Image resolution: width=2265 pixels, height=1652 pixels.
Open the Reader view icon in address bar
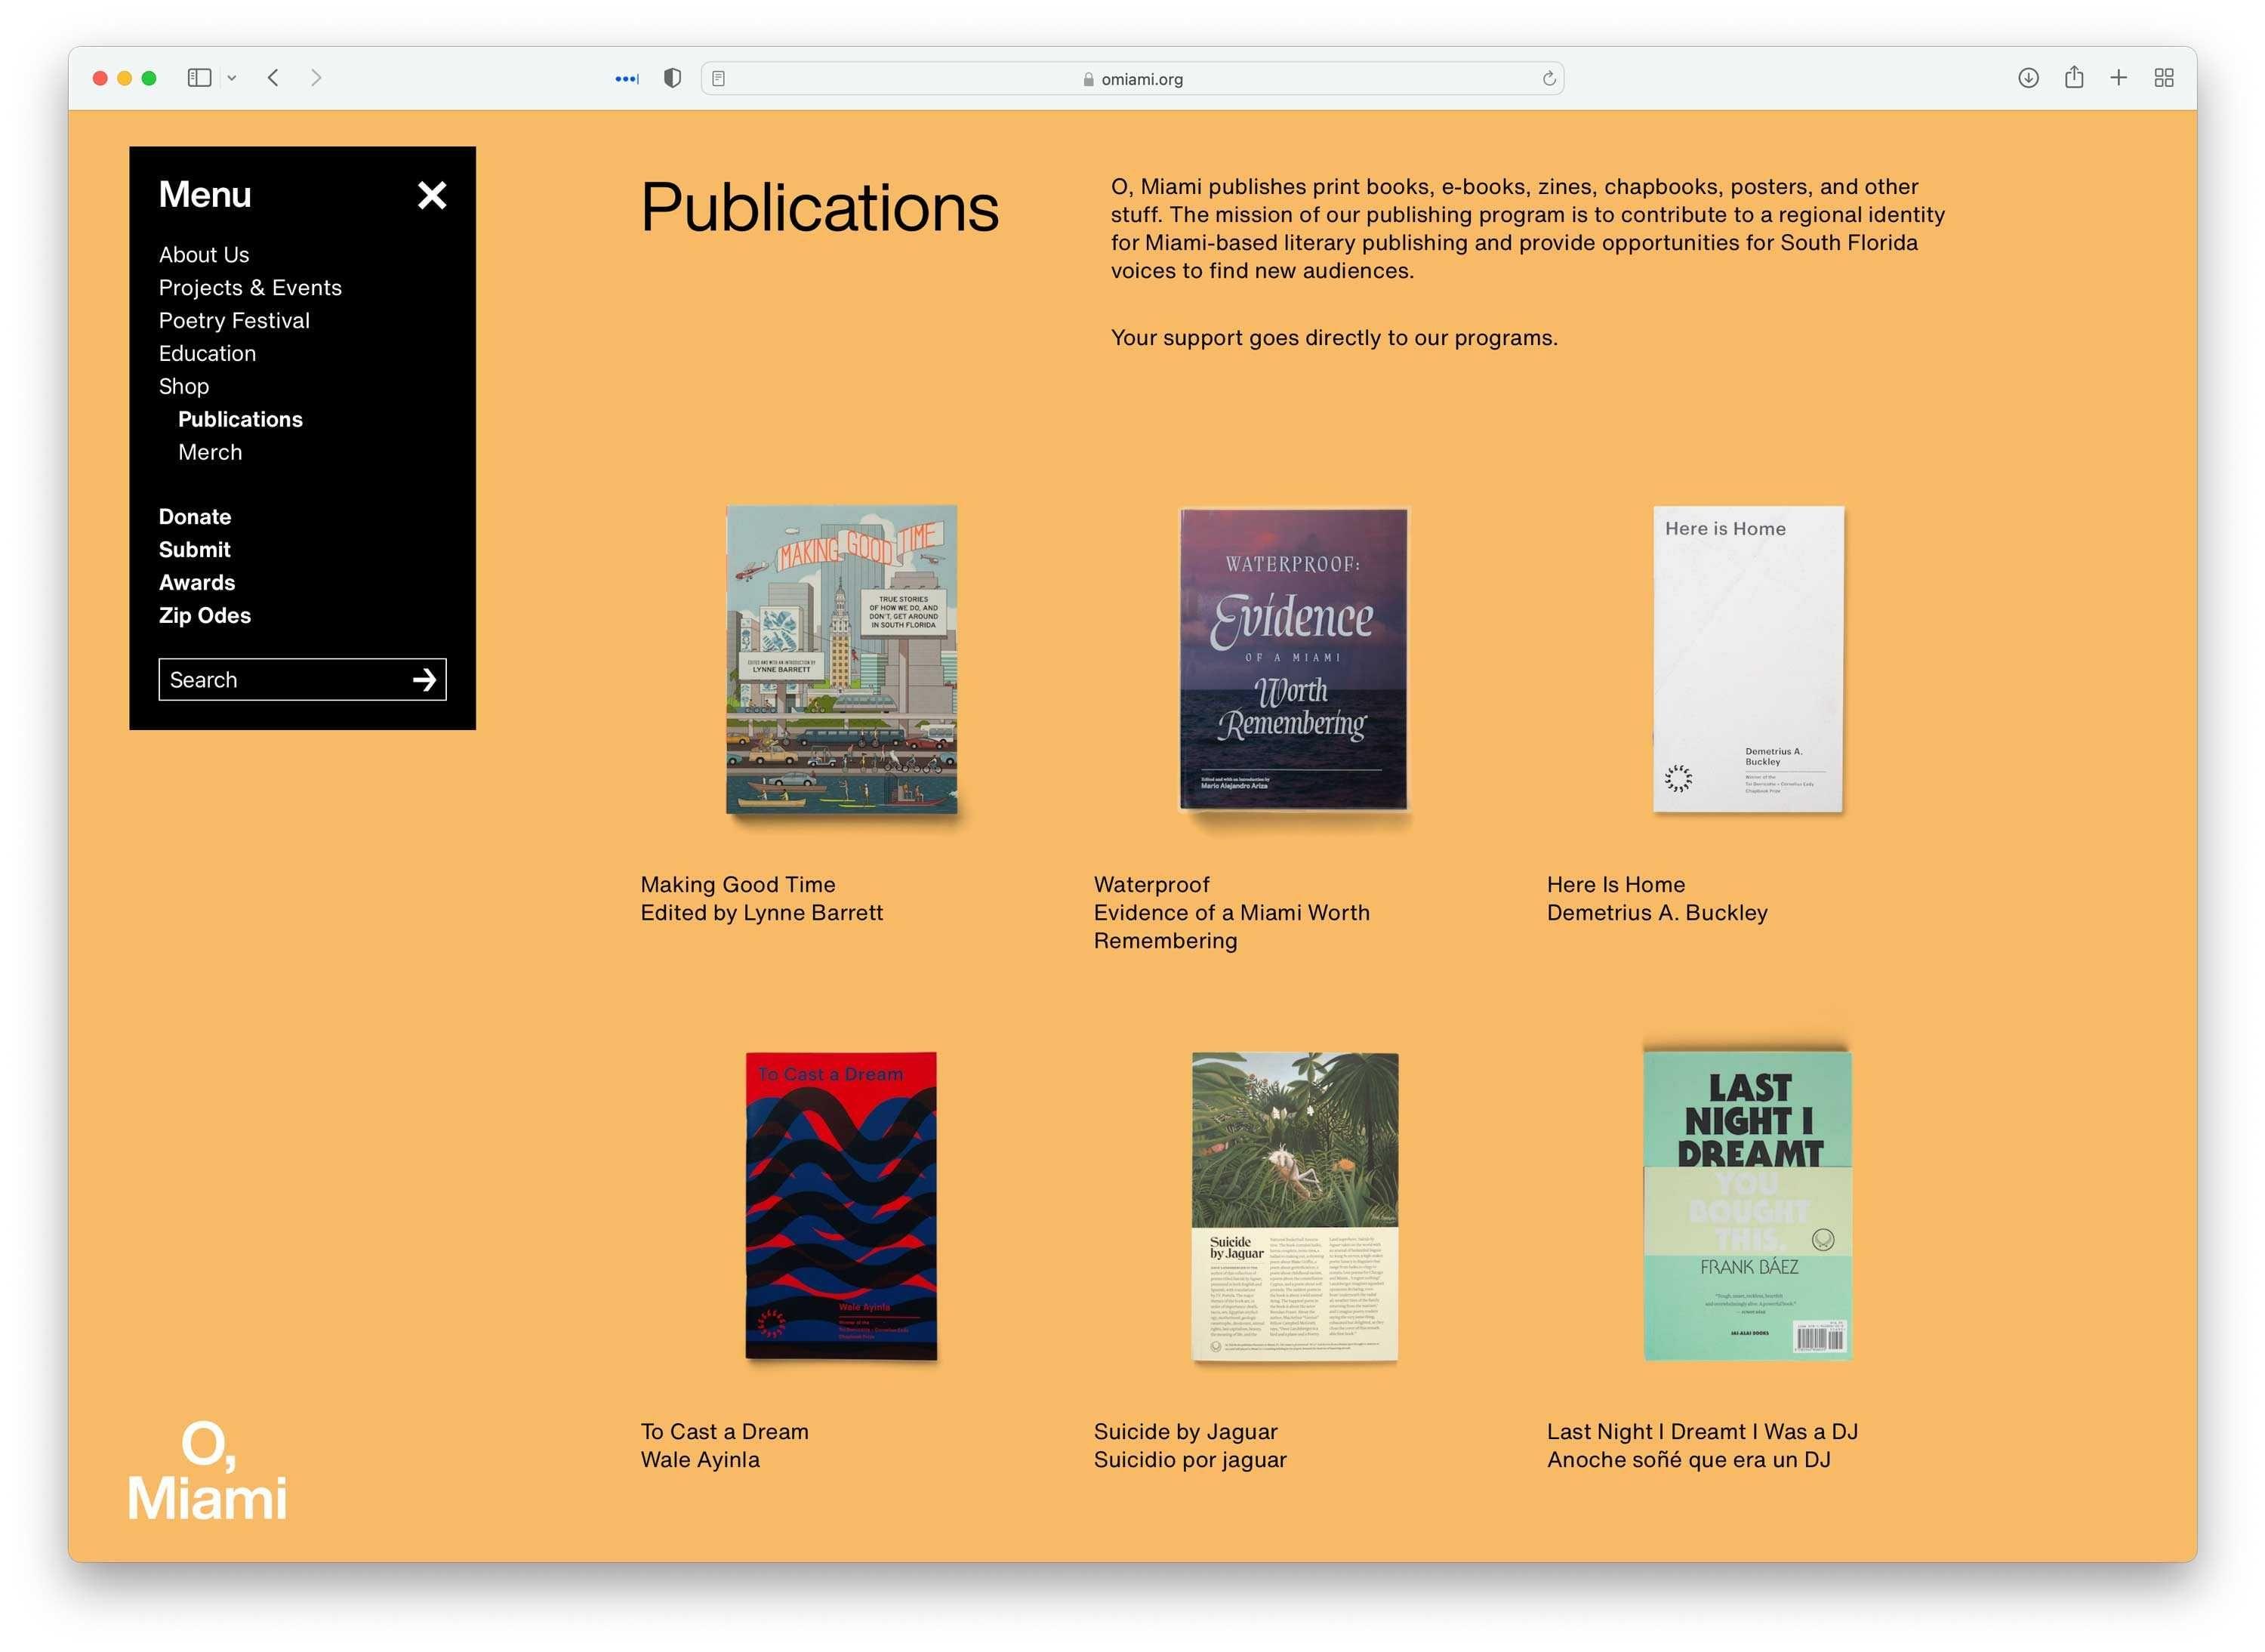719,79
